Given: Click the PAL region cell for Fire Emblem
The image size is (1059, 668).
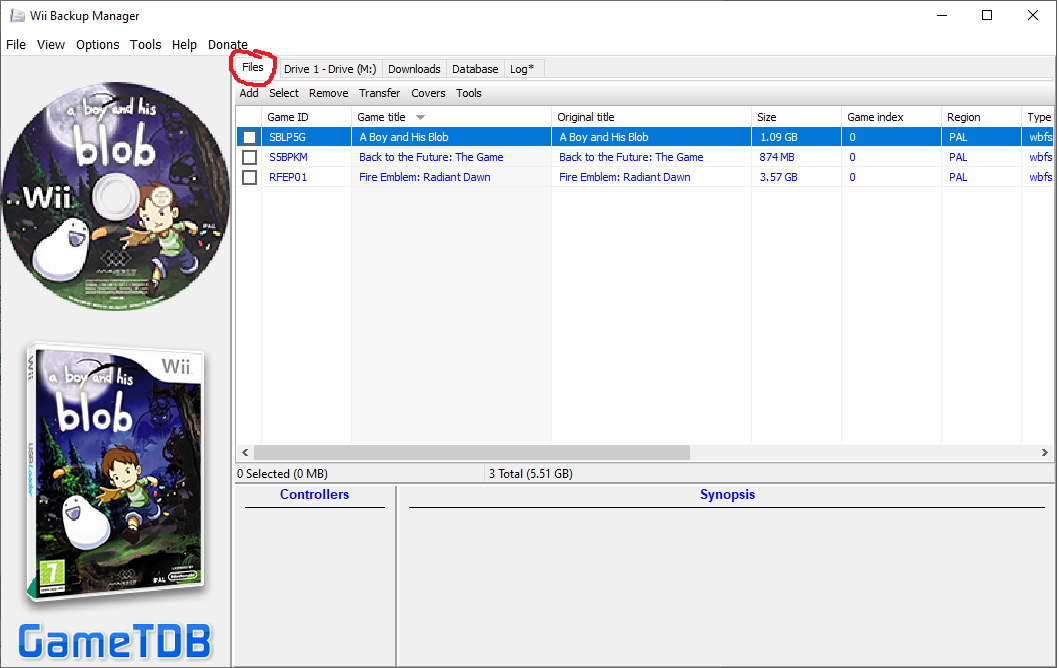Looking at the screenshot, I should tap(958, 178).
